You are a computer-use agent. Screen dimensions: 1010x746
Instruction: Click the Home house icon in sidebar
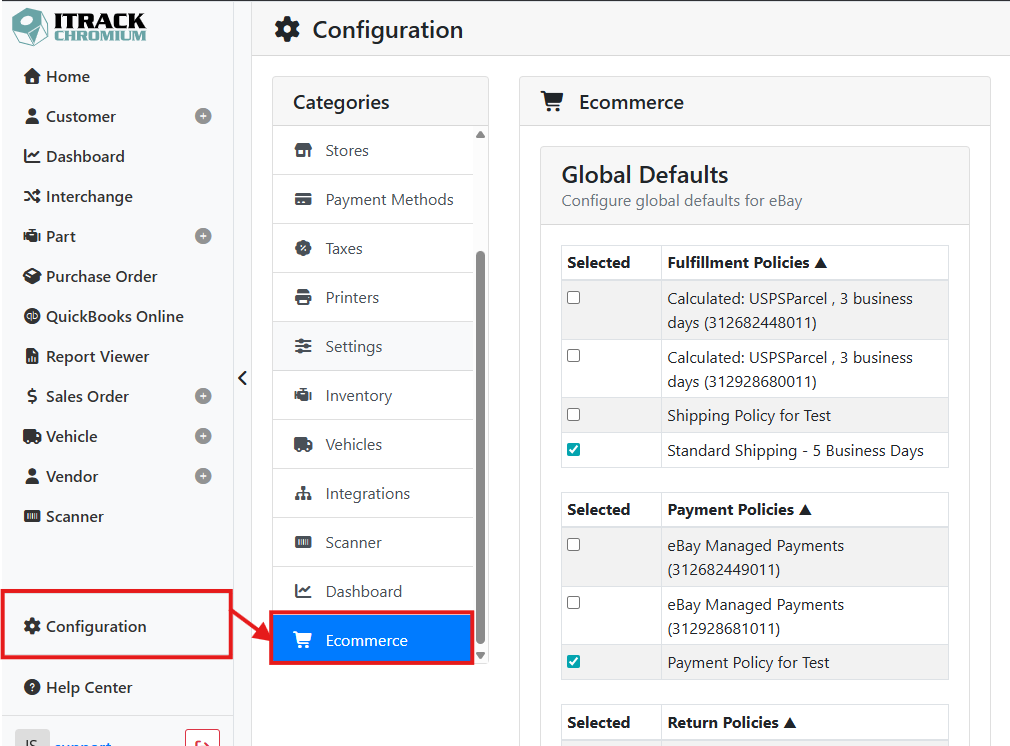[x=32, y=76]
